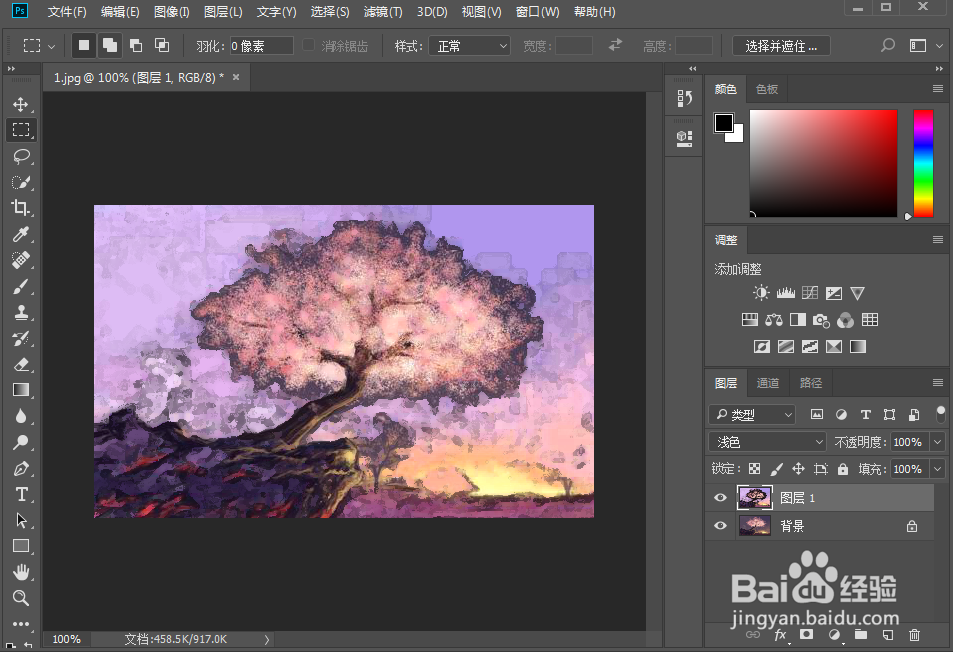Open the 不透明度 opacity dropdown arrow
The width and height of the screenshot is (953, 652).
click(x=938, y=442)
